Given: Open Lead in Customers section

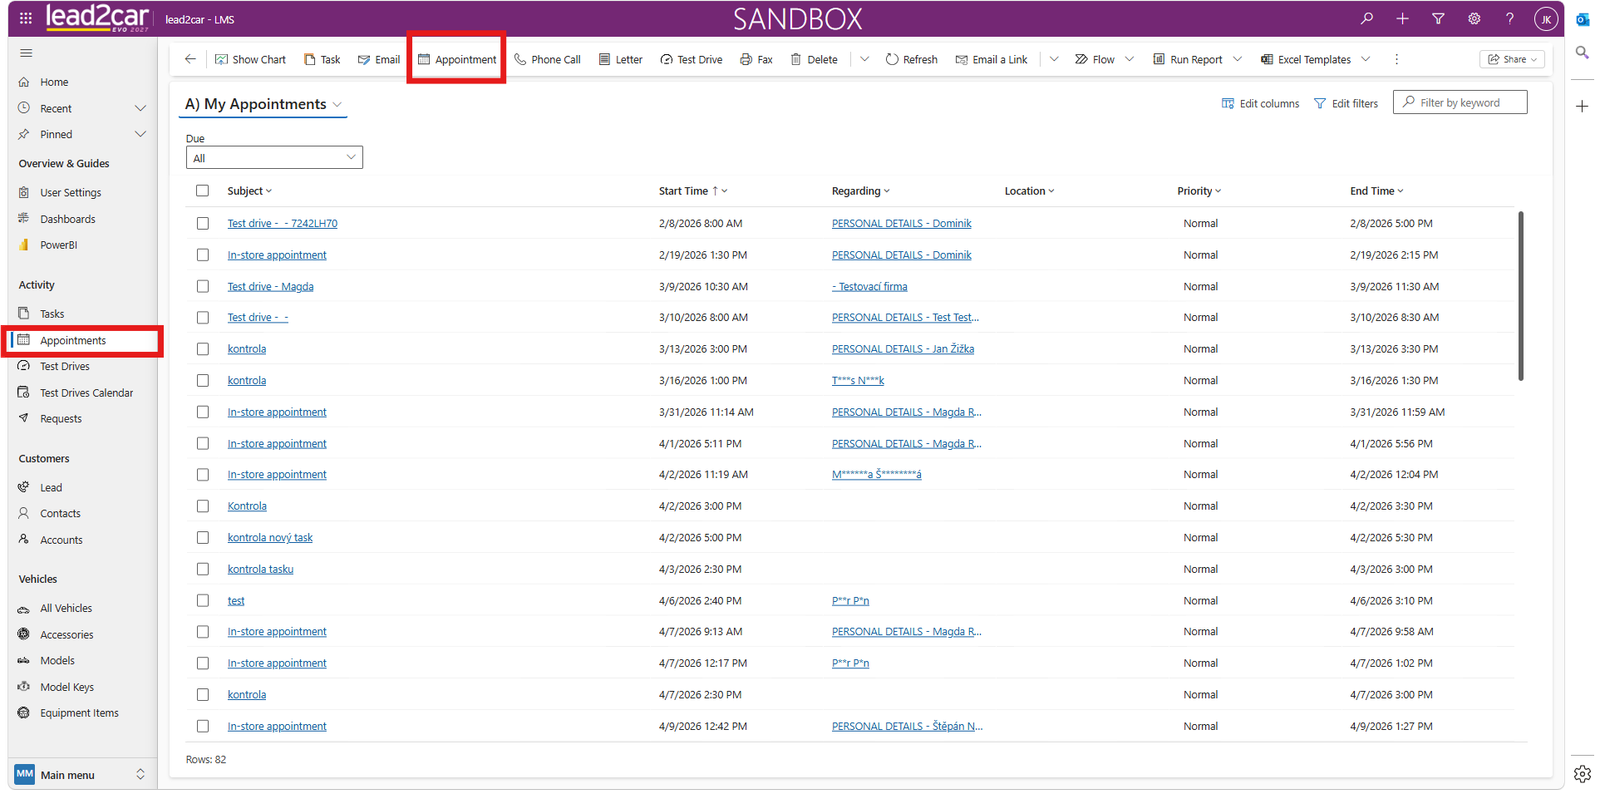Looking at the screenshot, I should pyautogui.click(x=50, y=487).
